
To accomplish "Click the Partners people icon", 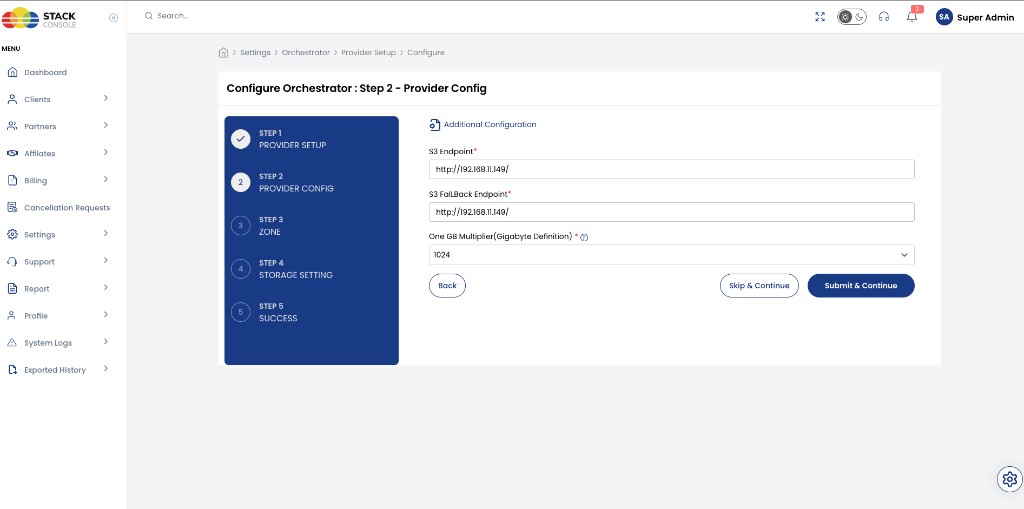I will (x=12, y=126).
